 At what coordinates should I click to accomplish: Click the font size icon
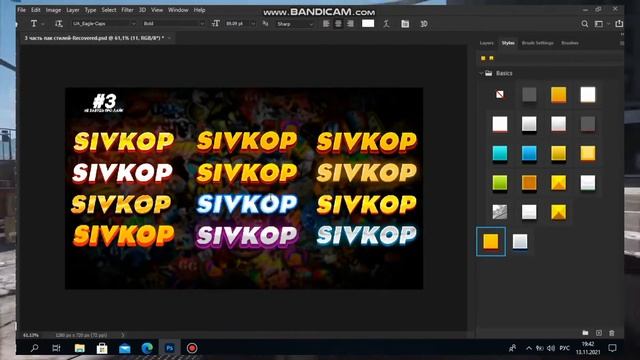(216, 24)
